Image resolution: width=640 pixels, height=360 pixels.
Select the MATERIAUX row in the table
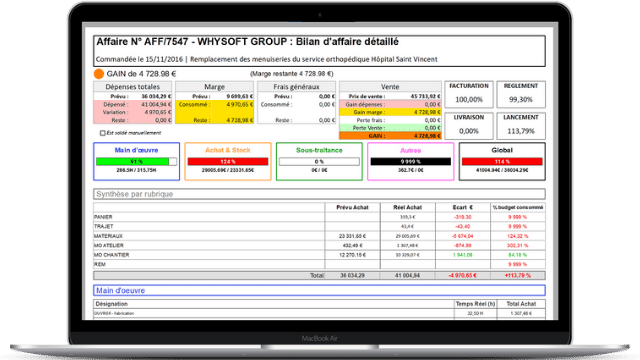[319, 236]
